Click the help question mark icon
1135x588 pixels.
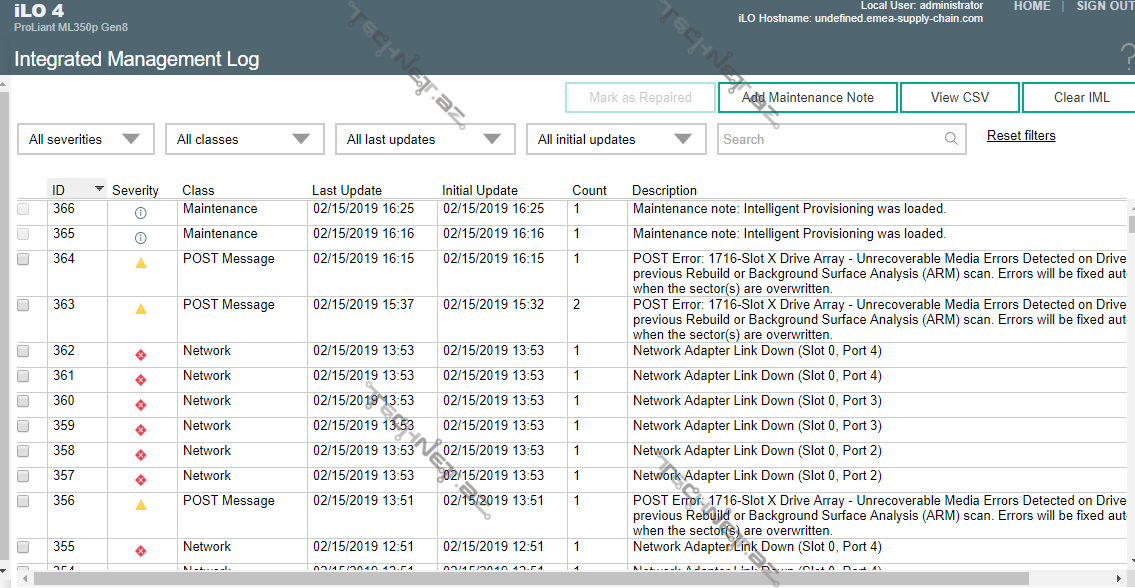click(x=1129, y=57)
